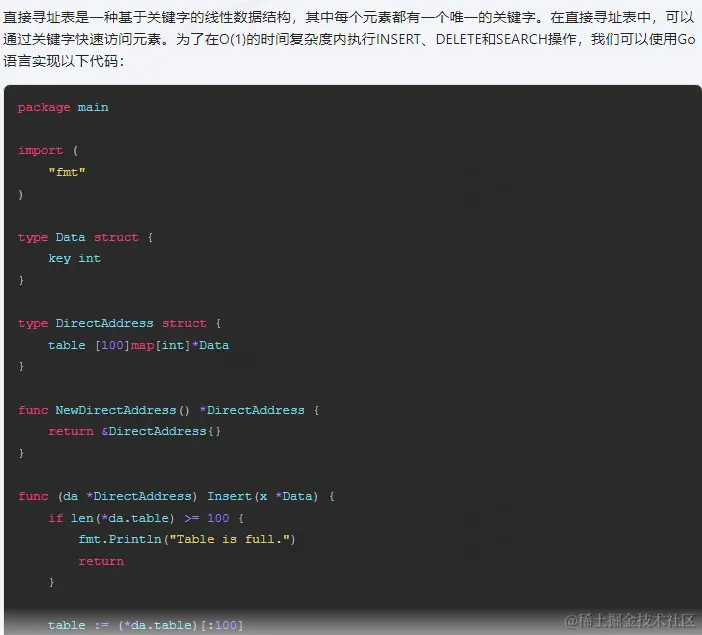This screenshot has width=702, height=635.
Task: Click the line '语言实现以下代码:'
Action: pyautogui.click(x=64, y=61)
